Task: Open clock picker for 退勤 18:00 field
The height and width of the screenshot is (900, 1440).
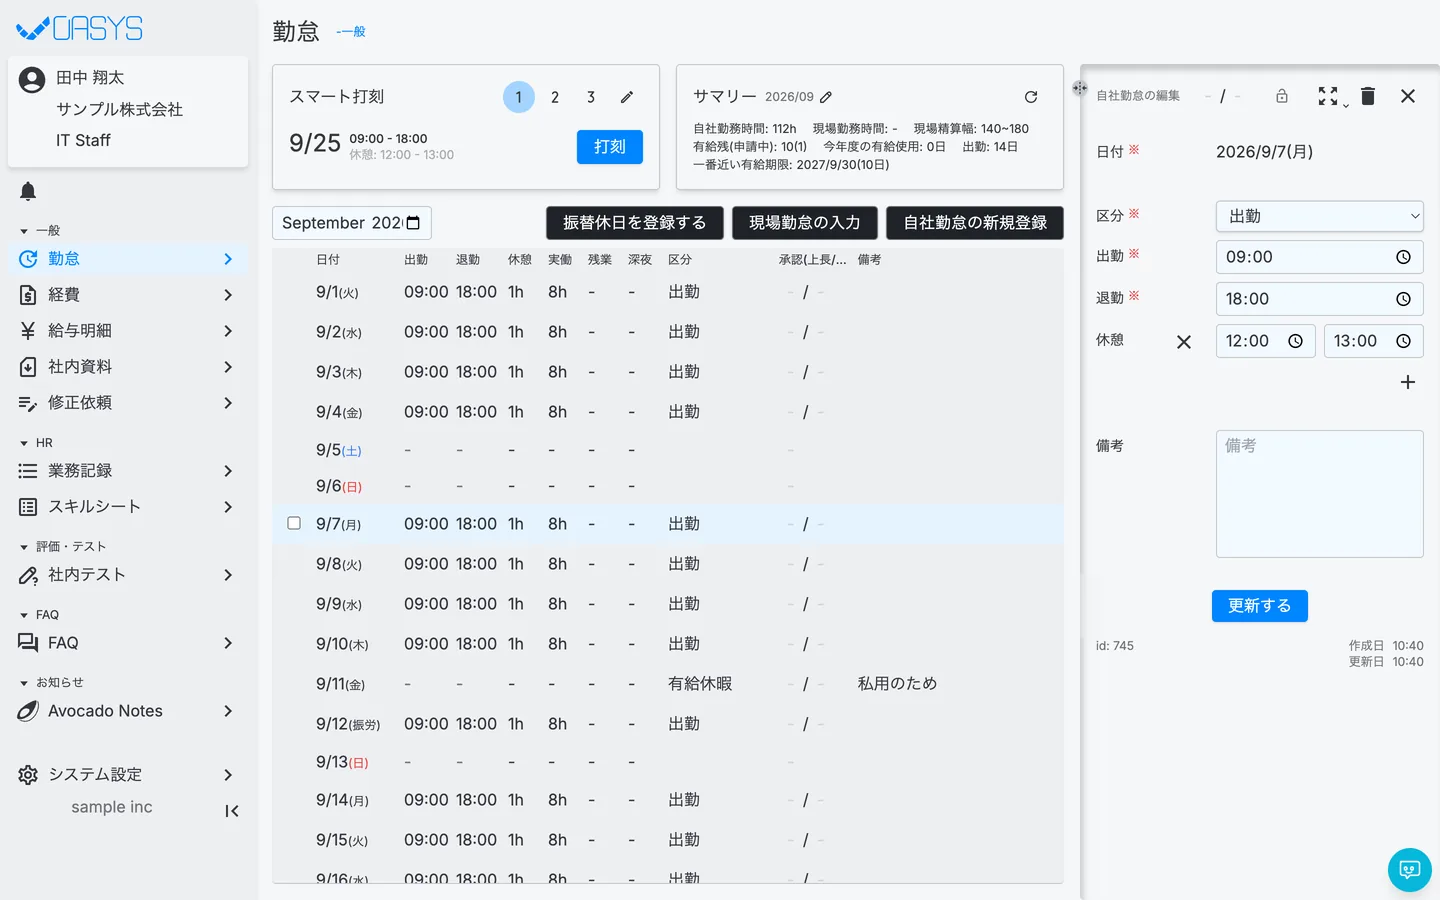Action: click(1403, 299)
